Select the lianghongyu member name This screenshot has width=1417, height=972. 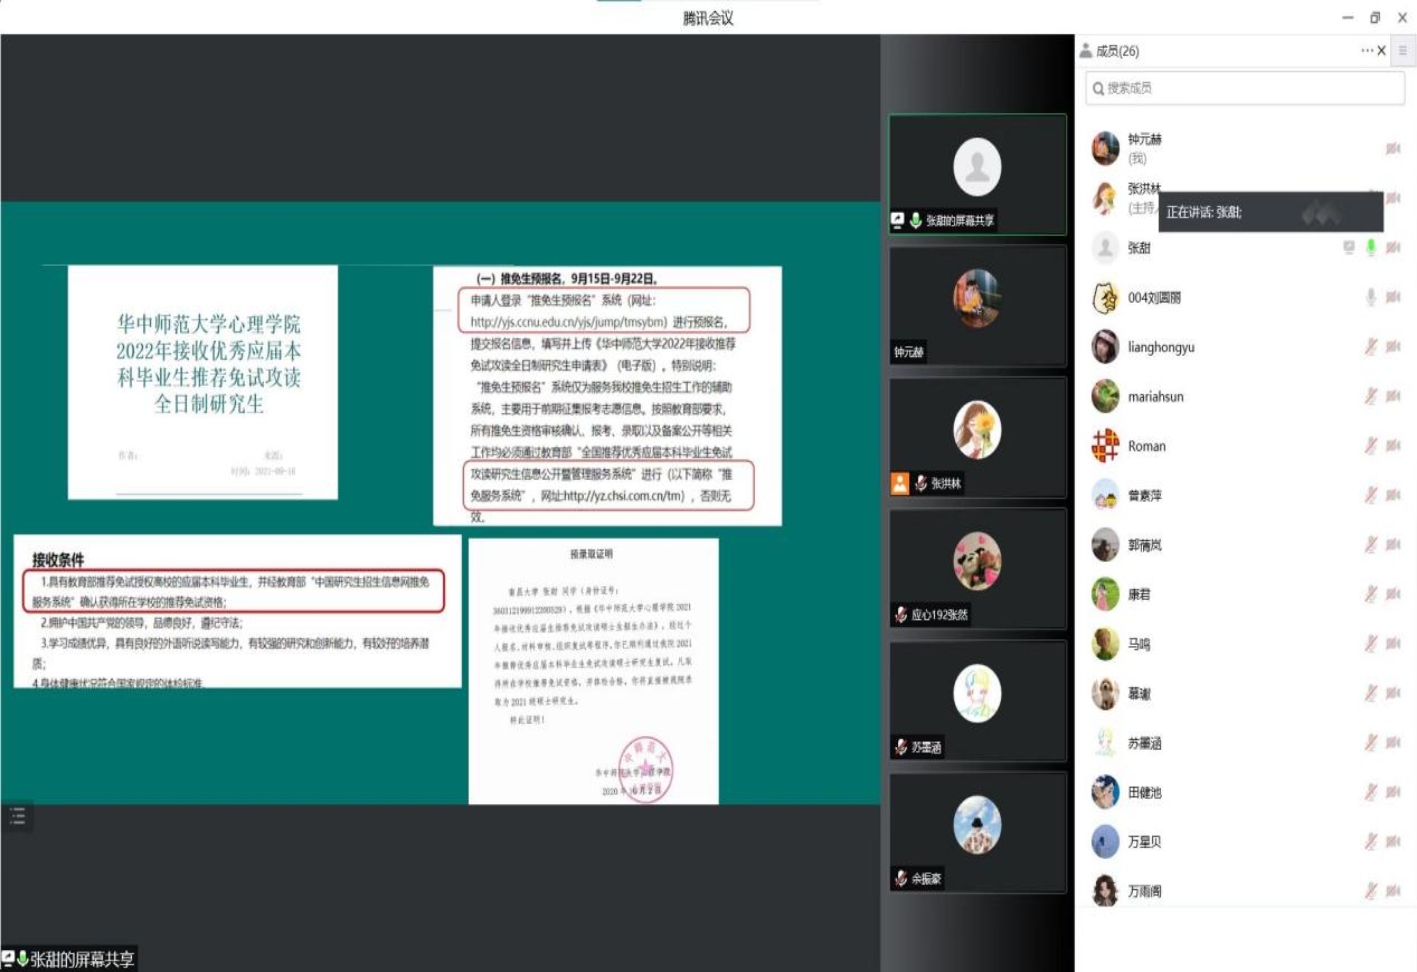(x=1161, y=347)
